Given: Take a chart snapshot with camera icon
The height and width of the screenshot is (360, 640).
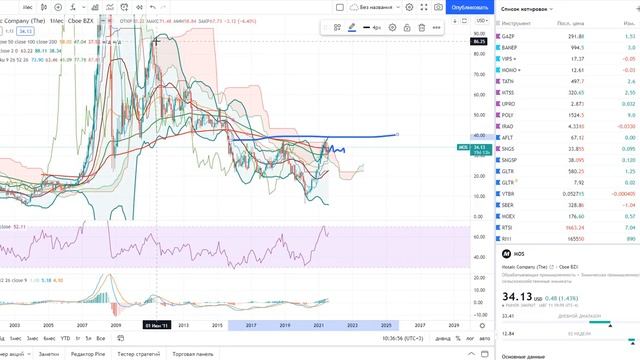Looking at the screenshot, I should coord(438,7).
